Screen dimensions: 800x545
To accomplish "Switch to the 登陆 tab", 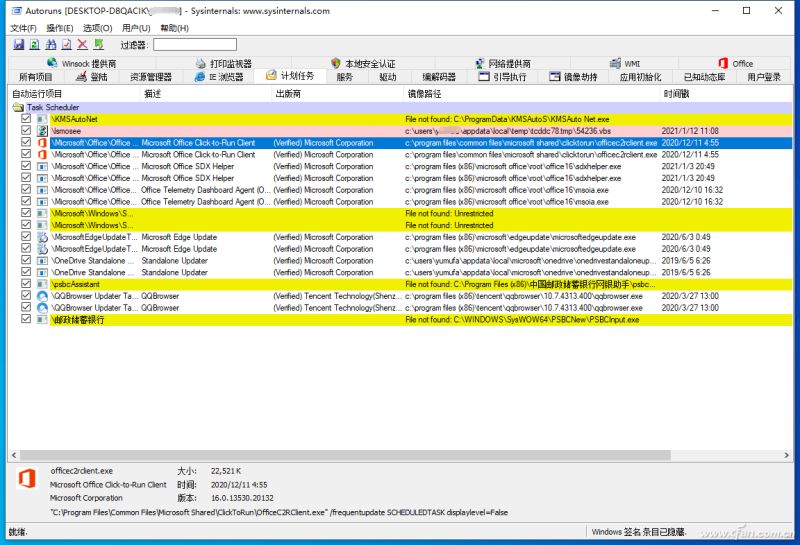I will [x=90, y=77].
